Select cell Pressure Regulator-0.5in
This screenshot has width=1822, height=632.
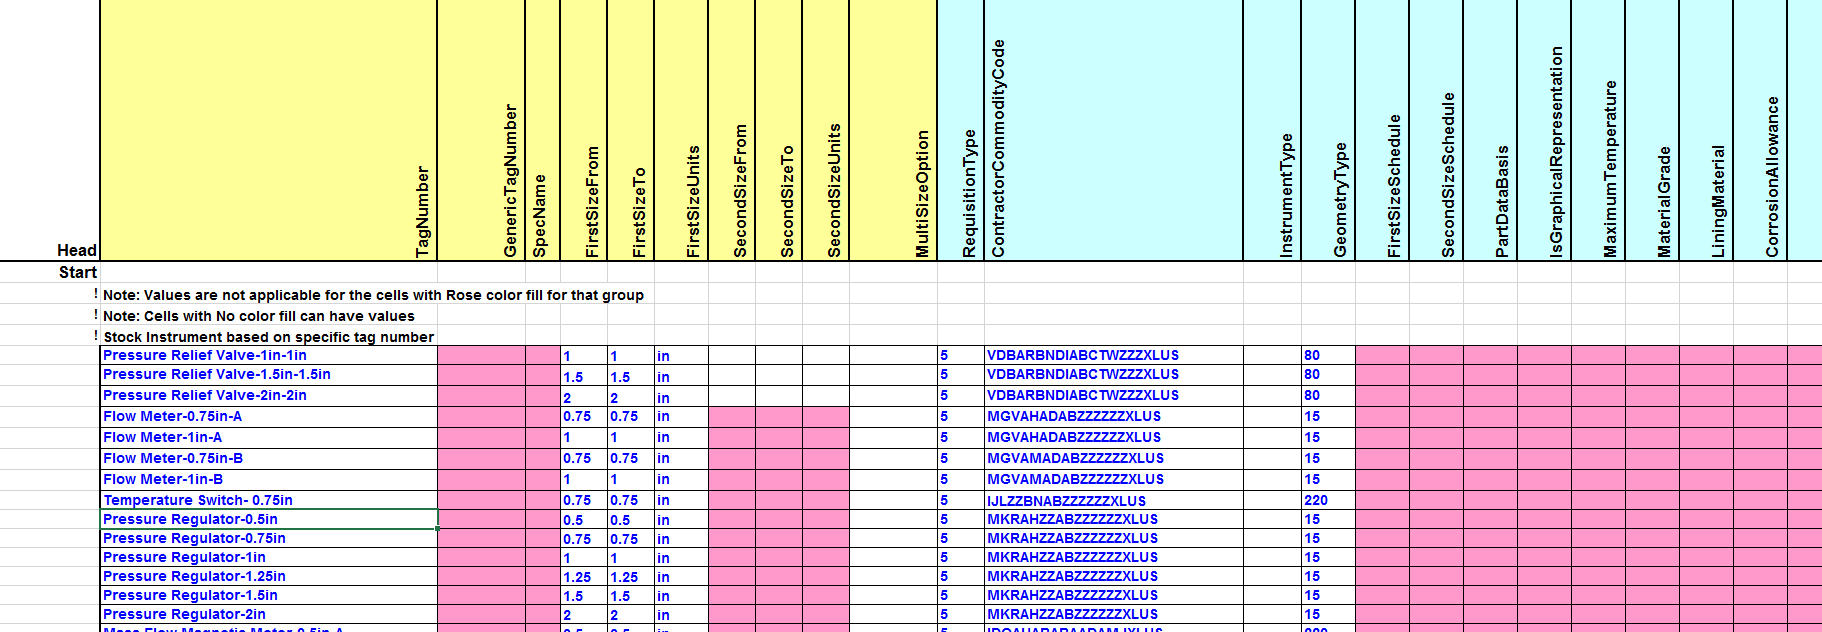tap(269, 519)
